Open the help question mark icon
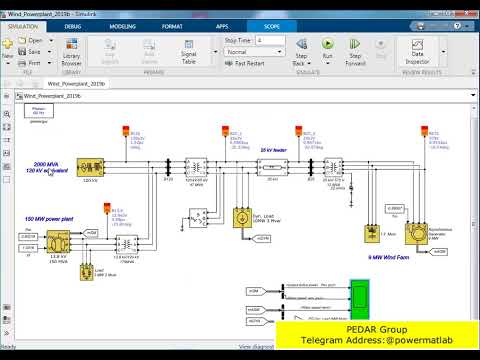The width and height of the screenshot is (480, 360). click(457, 26)
